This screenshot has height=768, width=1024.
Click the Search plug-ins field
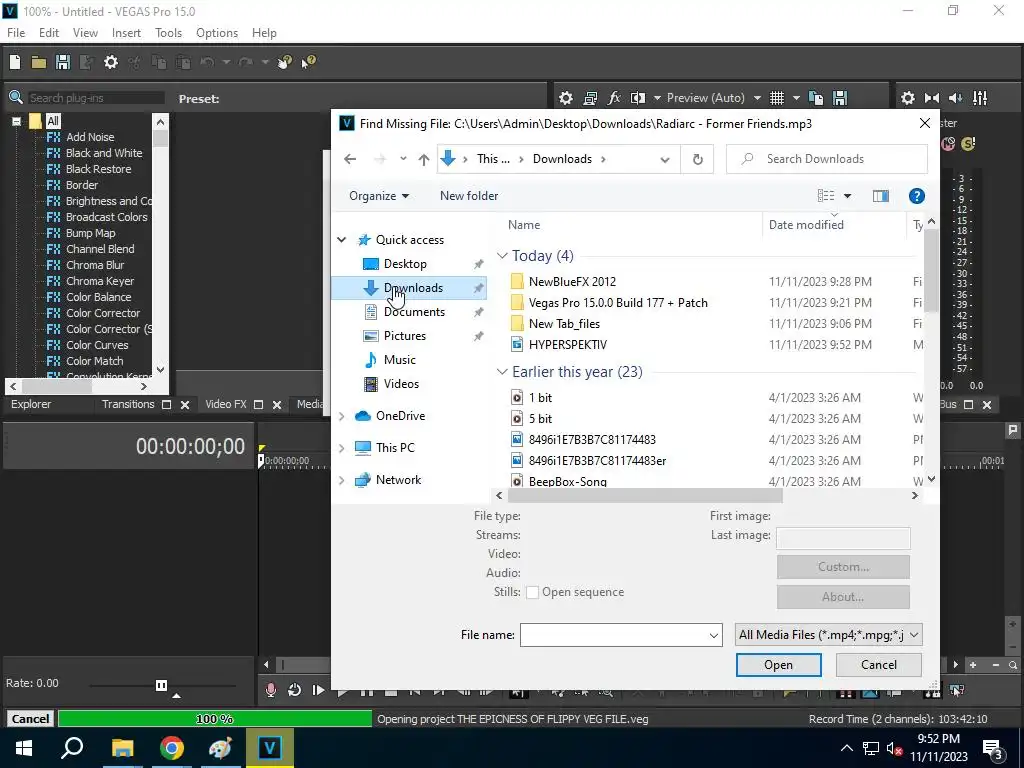click(x=95, y=98)
